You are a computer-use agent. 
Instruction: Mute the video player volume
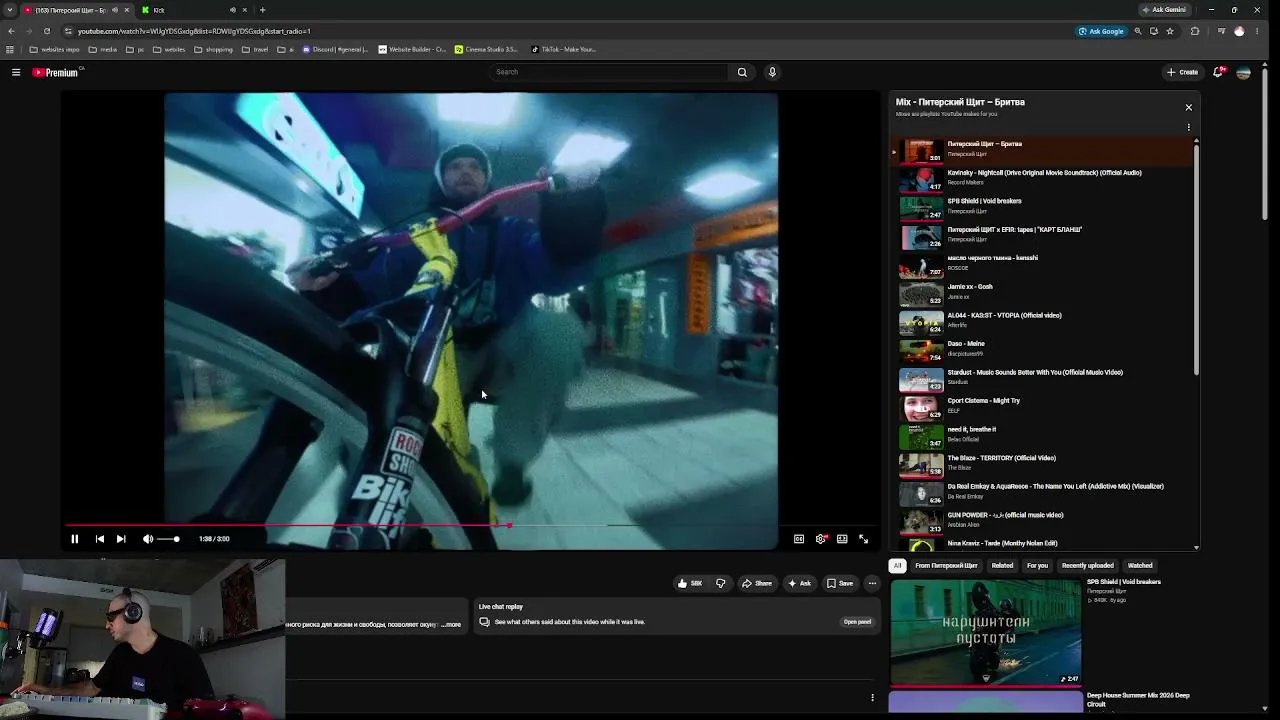tap(148, 539)
